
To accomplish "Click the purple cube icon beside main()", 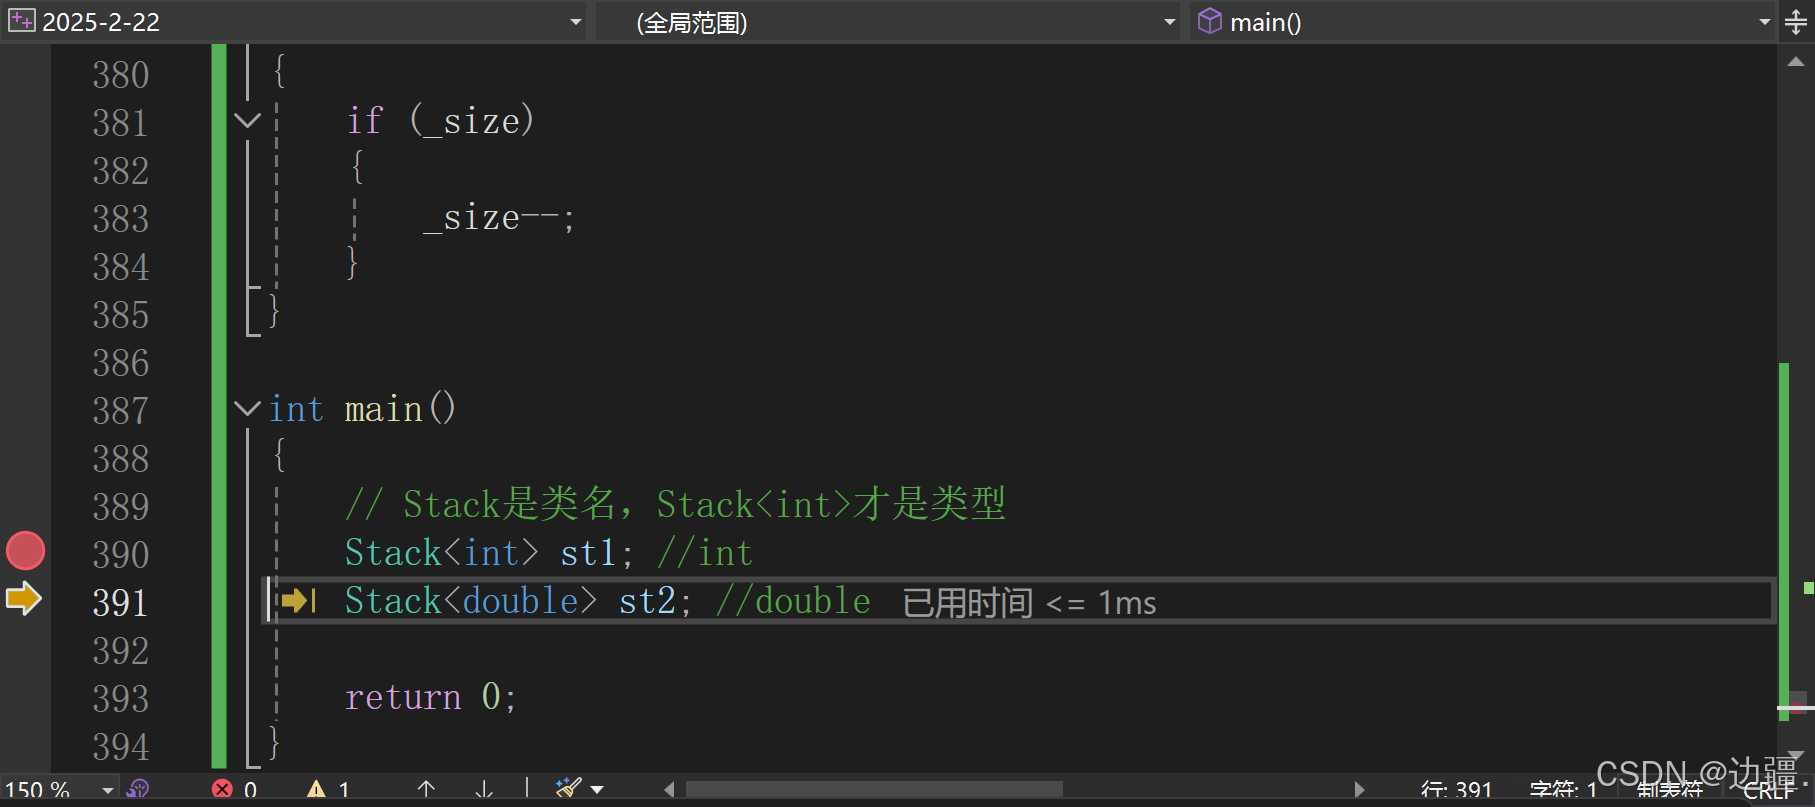I will click(1210, 21).
